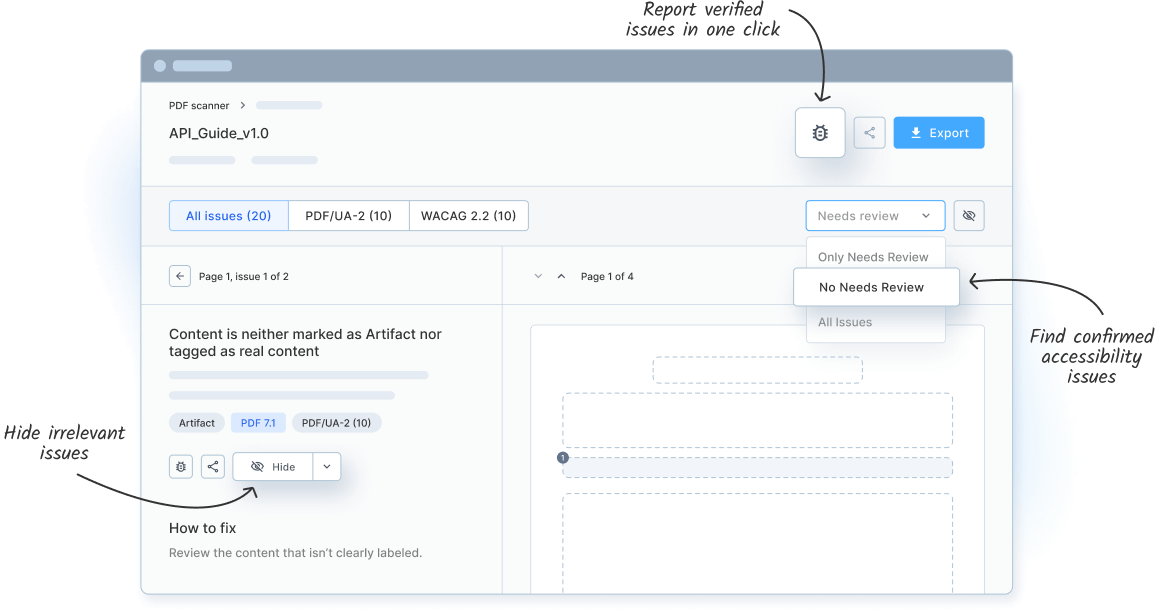Image resolution: width=1156 pixels, height=613 pixels.
Task: Share this issue via small share icon
Action: 213,466
